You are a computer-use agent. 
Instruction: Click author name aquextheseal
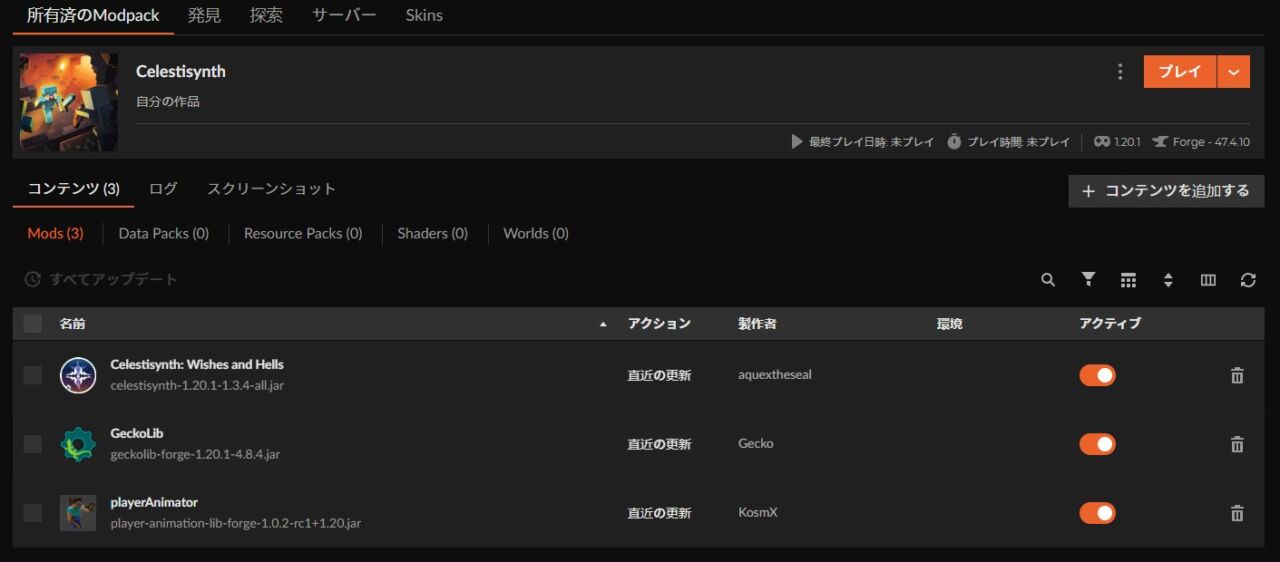coord(775,375)
